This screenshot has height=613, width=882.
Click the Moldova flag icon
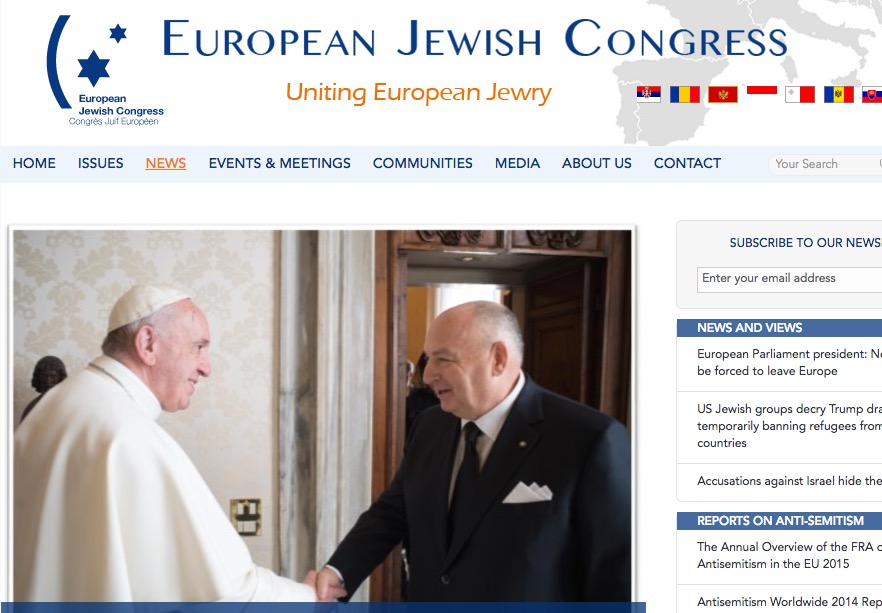tap(839, 94)
